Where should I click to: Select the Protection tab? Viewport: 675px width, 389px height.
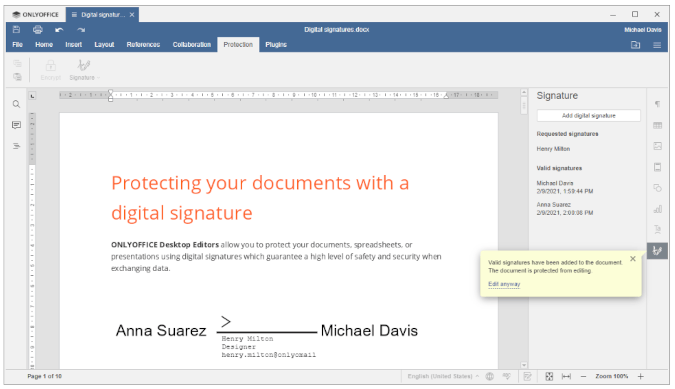coord(238,44)
